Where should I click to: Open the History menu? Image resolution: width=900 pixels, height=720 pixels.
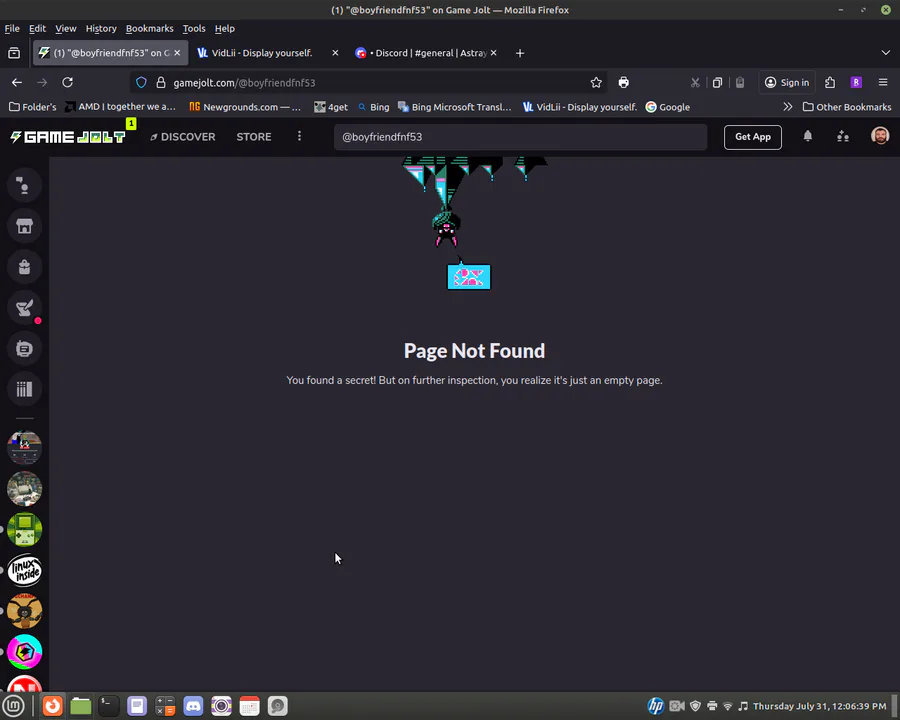[x=101, y=28]
